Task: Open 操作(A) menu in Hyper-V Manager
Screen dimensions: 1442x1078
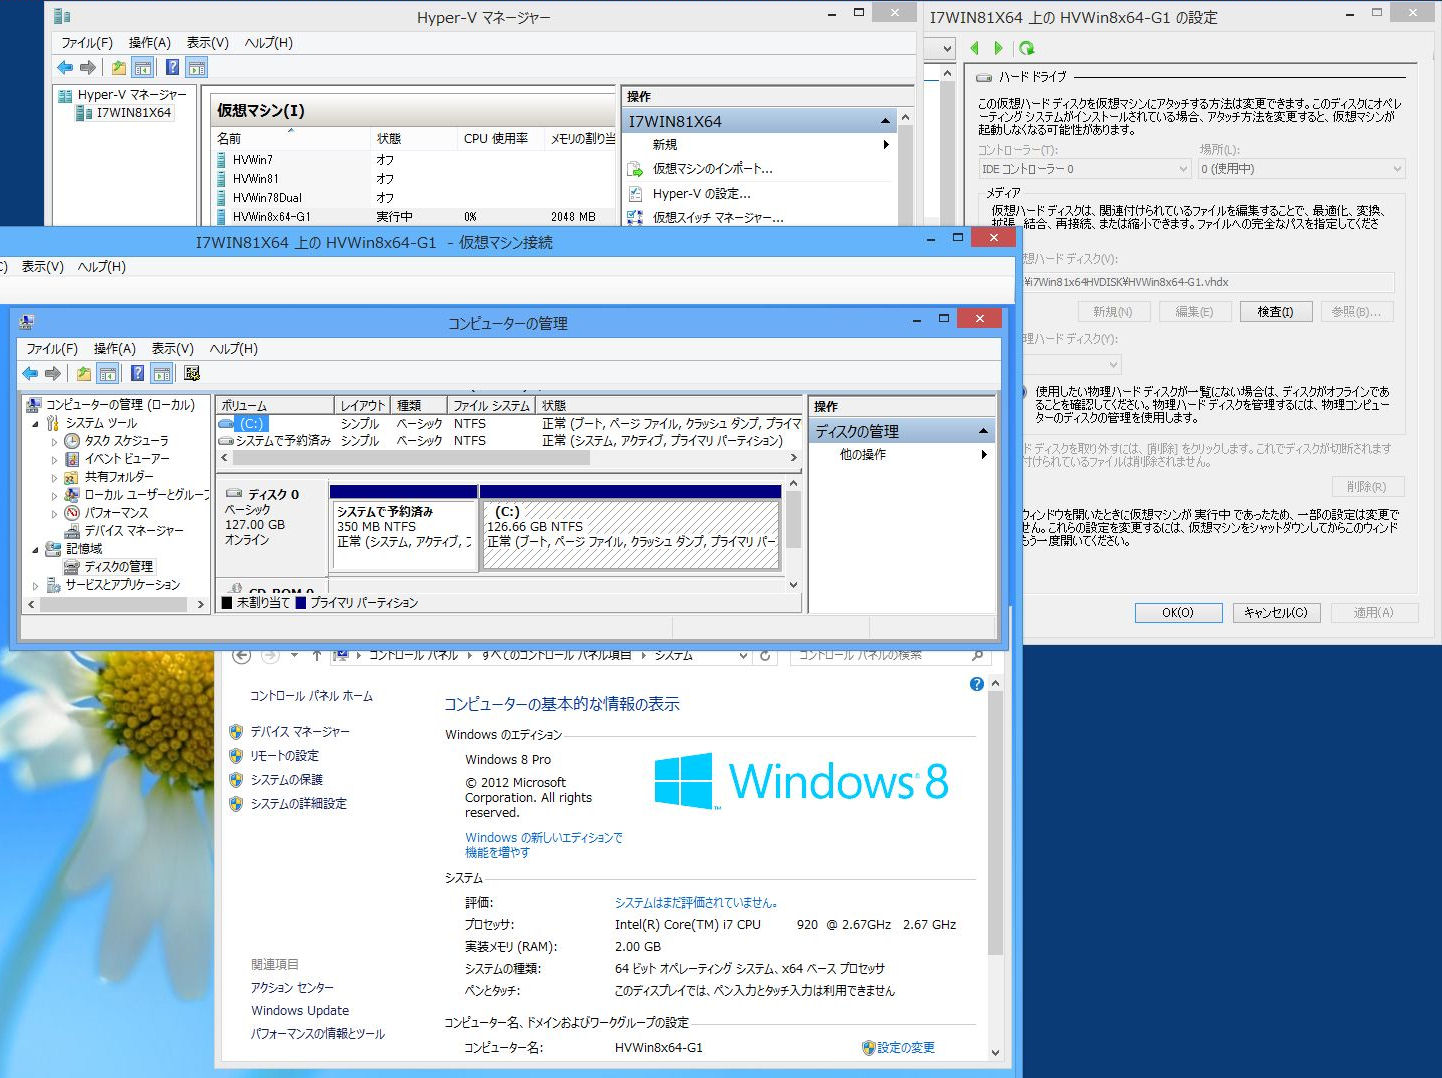Action: click(150, 43)
